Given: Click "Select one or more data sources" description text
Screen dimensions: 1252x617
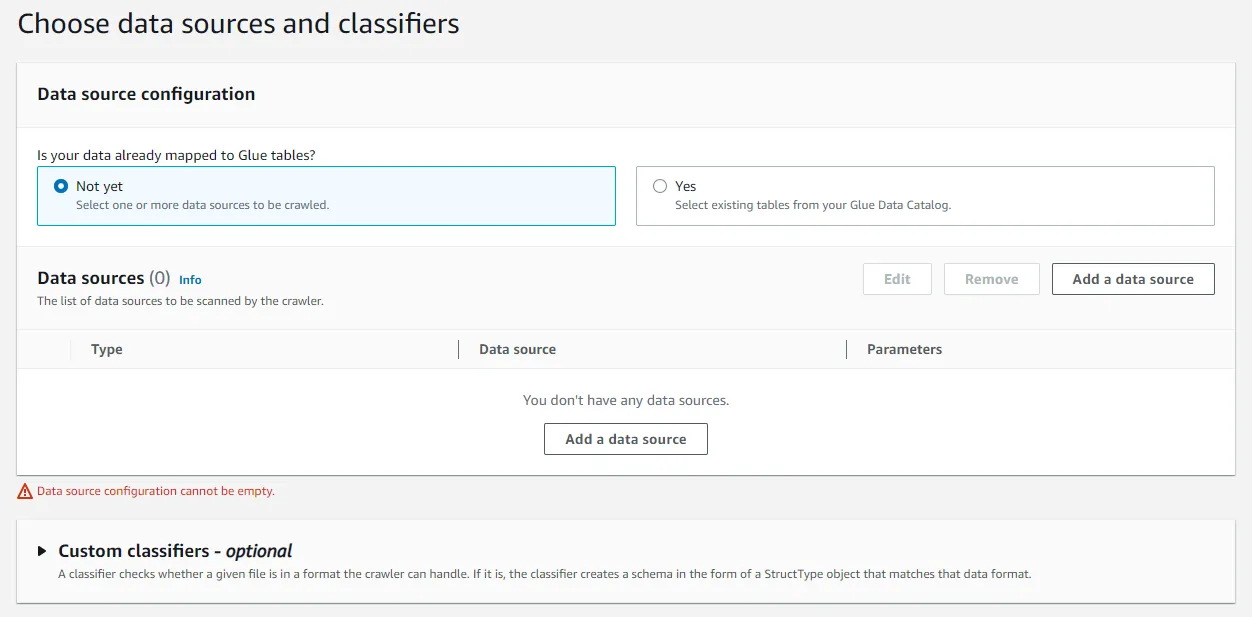Looking at the screenshot, I should (202, 205).
